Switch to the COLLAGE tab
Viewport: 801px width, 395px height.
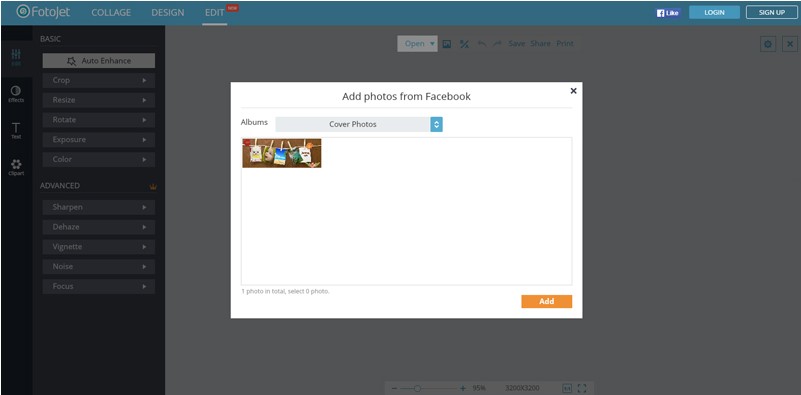click(x=111, y=13)
